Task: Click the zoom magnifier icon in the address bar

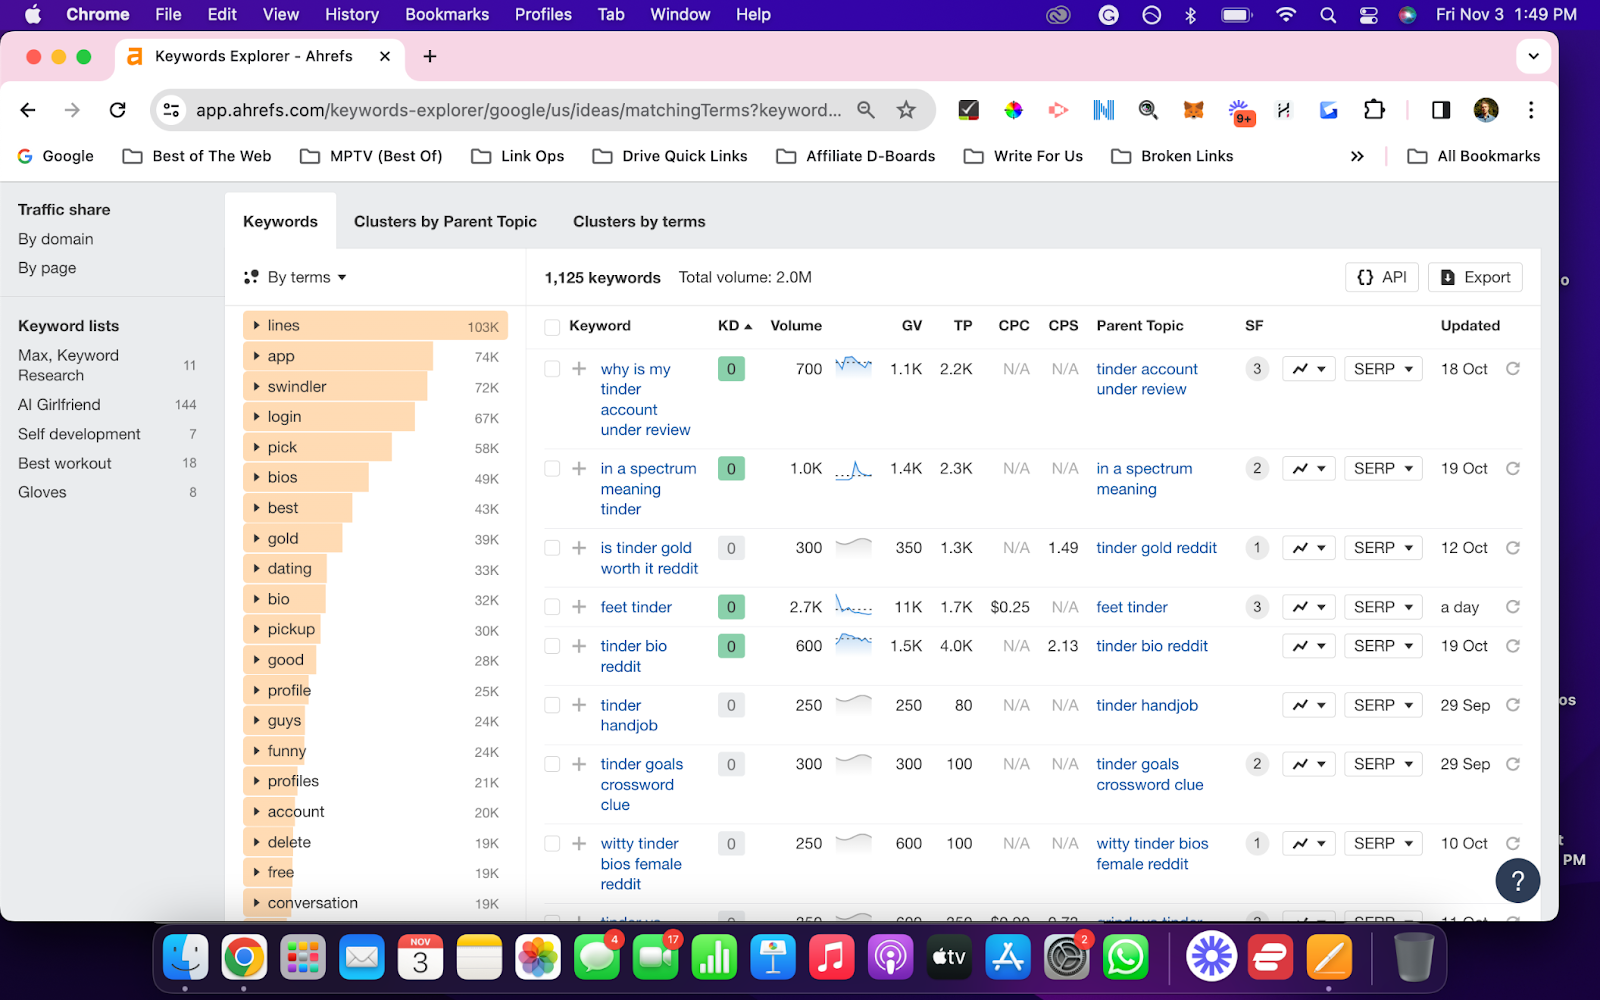Action: click(866, 110)
